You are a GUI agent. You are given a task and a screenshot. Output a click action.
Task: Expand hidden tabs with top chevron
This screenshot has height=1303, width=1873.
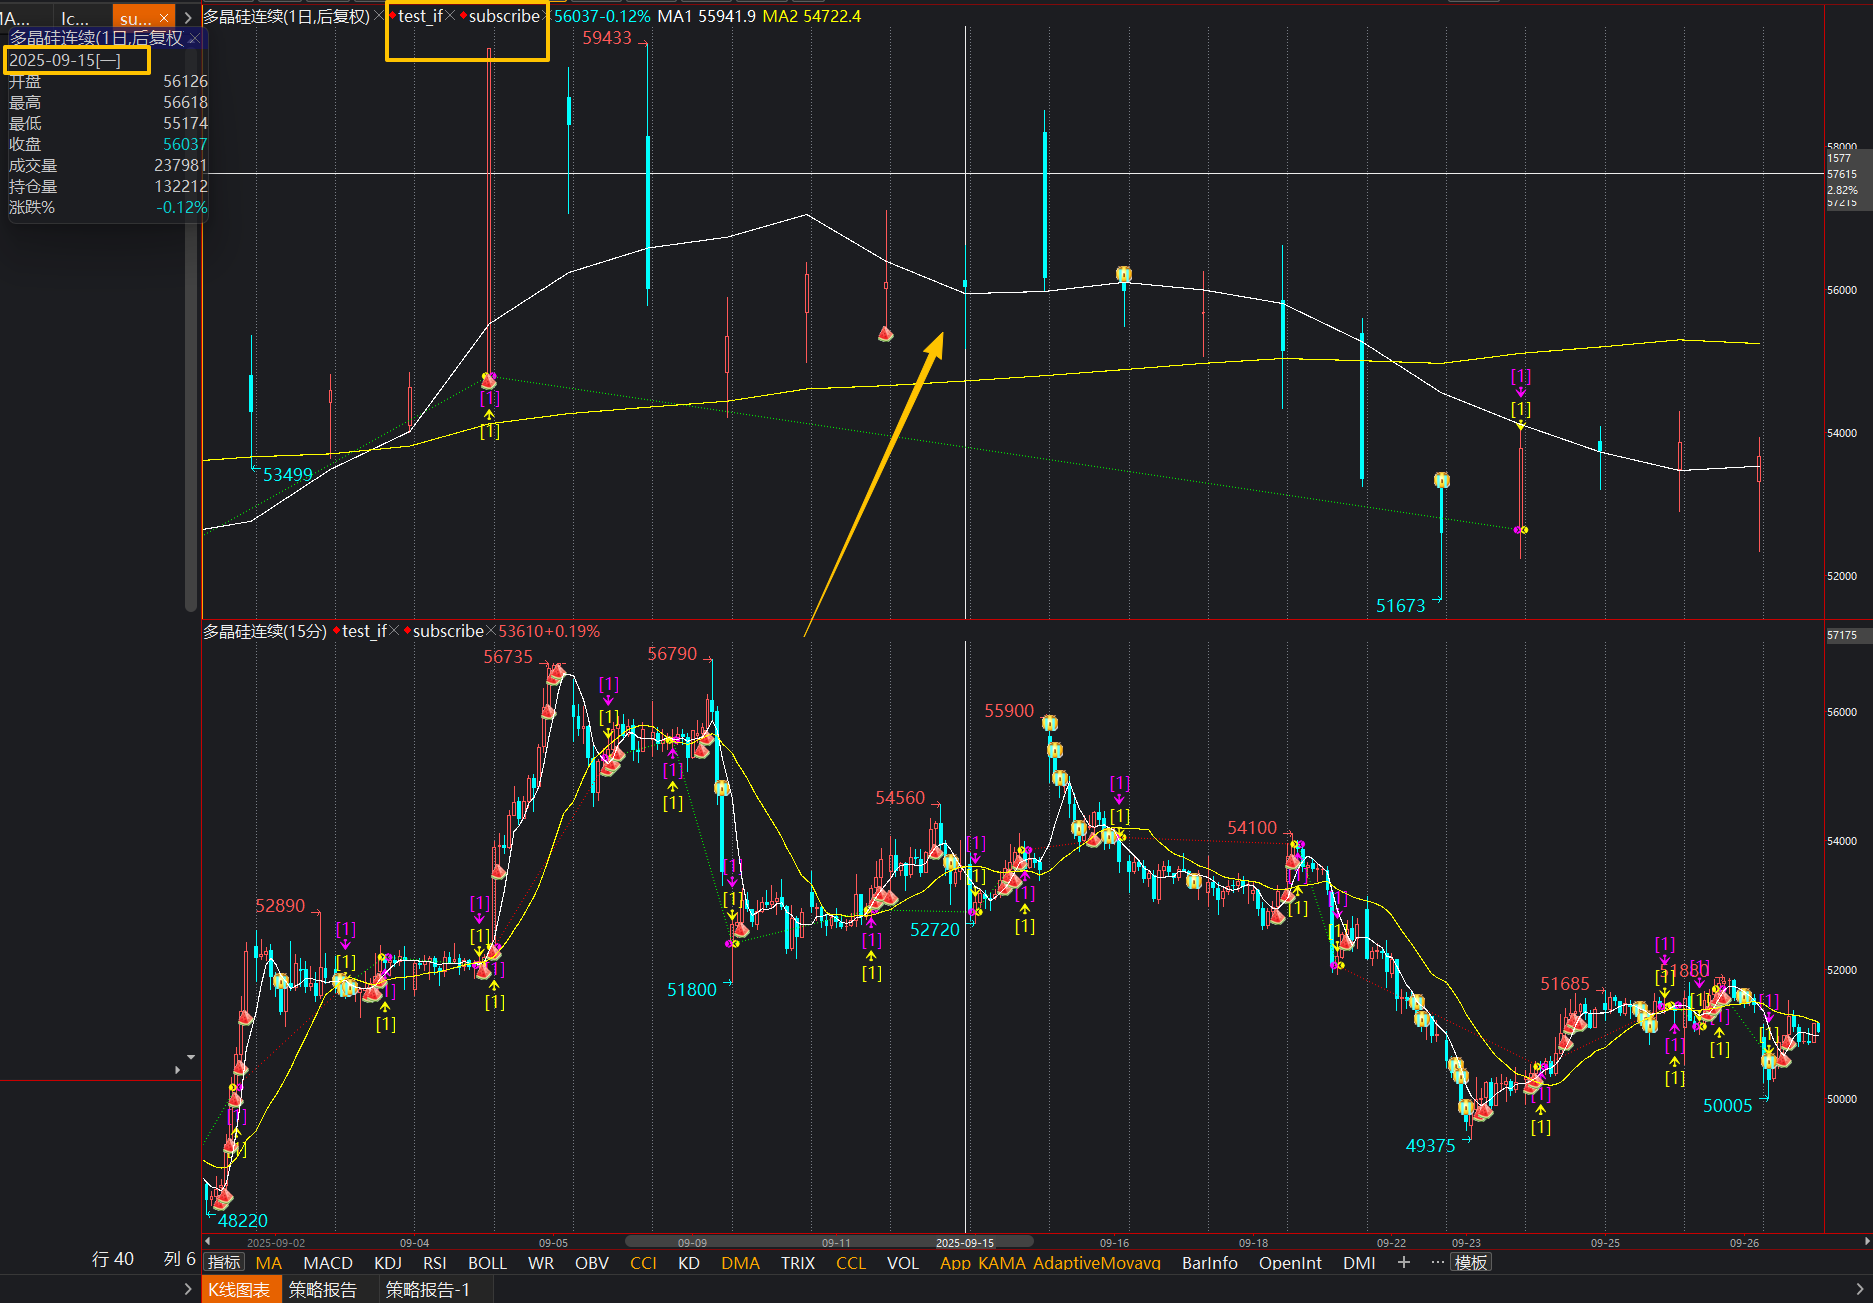pos(188,18)
